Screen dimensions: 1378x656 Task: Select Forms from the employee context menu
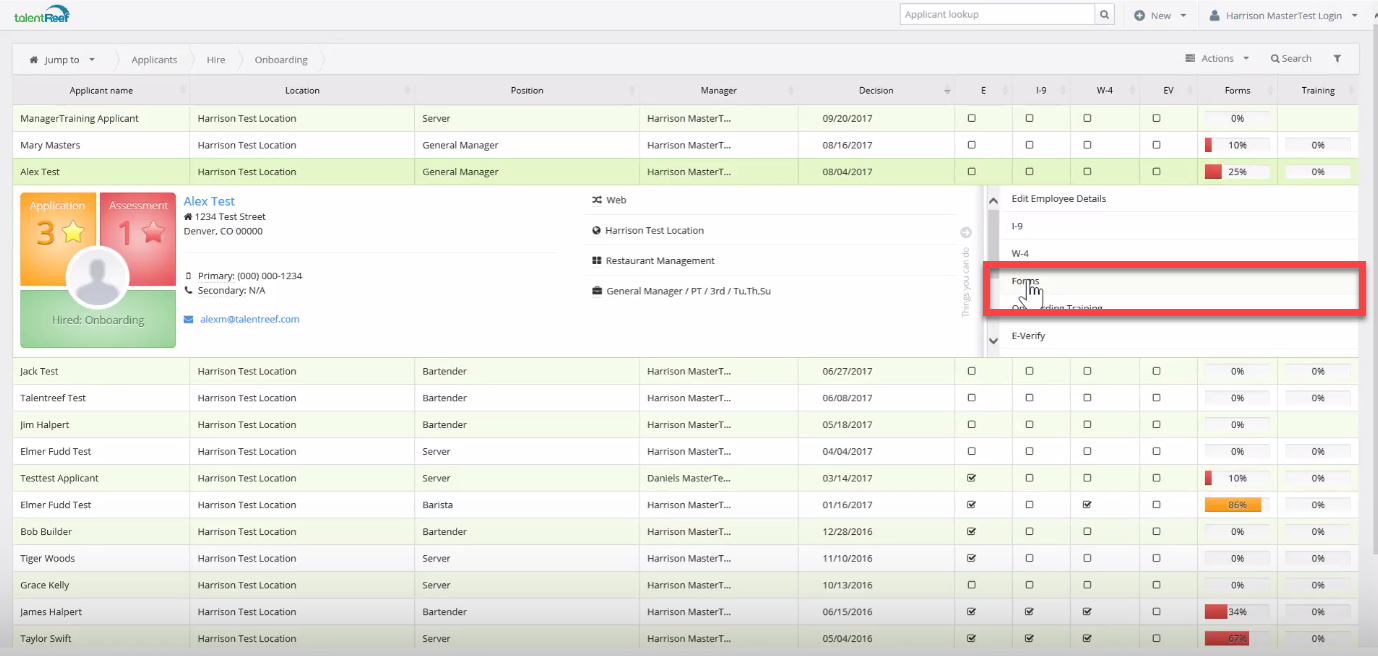point(1024,281)
